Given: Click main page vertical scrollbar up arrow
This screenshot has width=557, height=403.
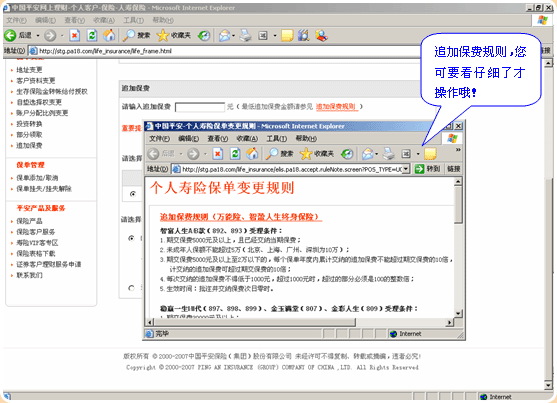Looking at the screenshot, I should coord(548,63).
